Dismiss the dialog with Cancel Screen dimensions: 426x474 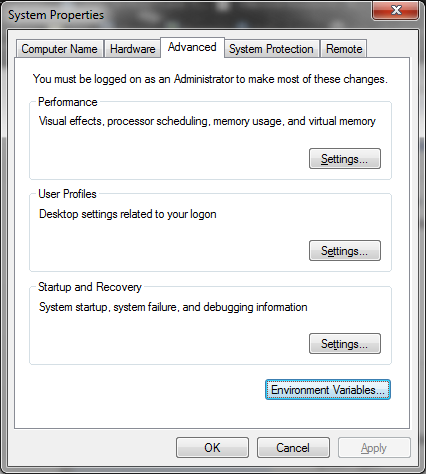pos(293,448)
